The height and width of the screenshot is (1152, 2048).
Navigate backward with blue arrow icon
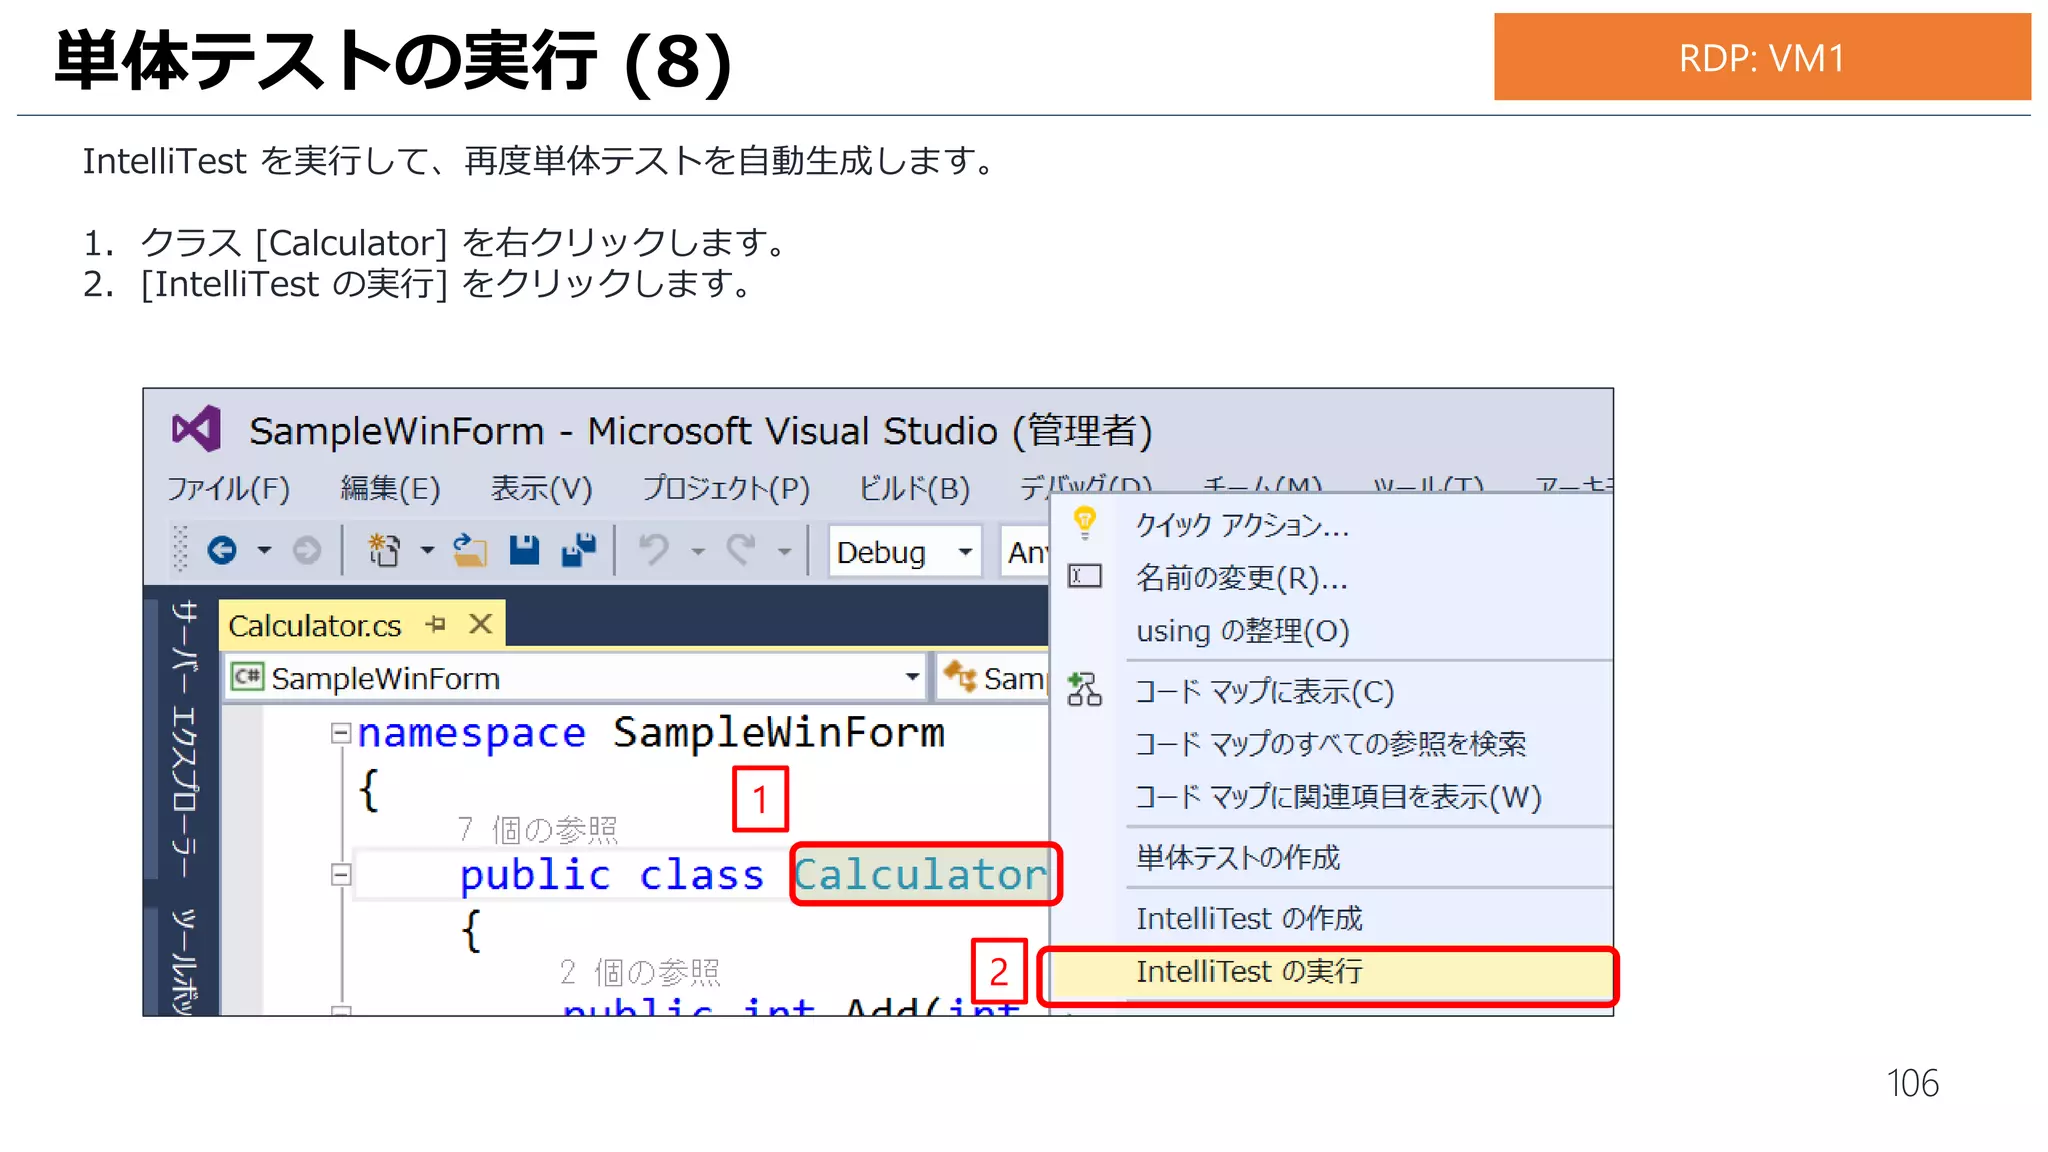tap(222, 550)
